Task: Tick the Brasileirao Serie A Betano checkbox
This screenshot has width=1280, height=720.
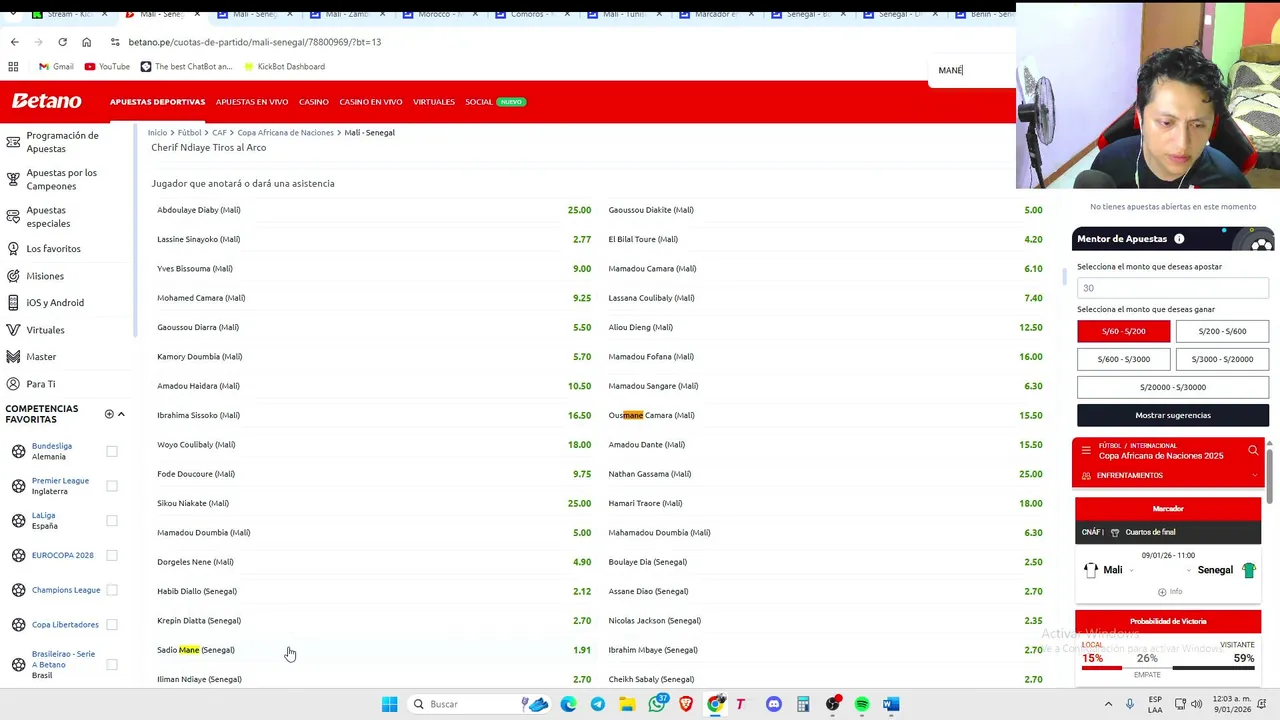Action: (112, 664)
